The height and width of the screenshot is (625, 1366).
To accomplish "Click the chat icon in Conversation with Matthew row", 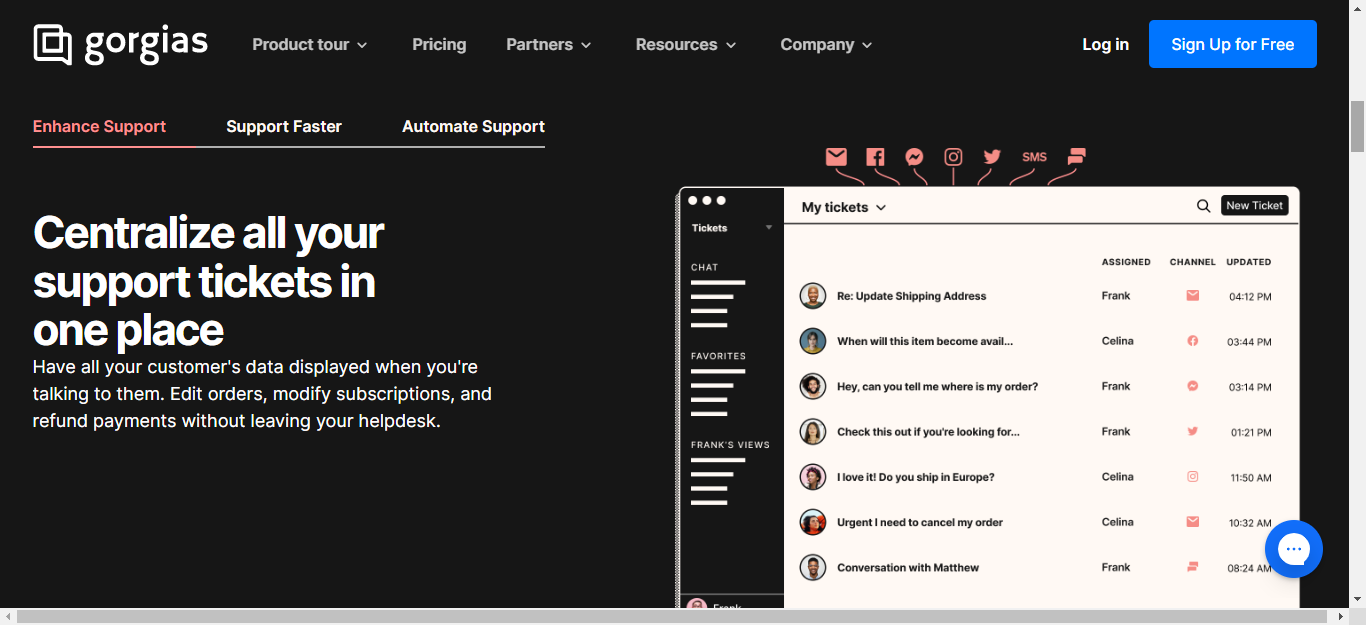I will point(1192,567).
